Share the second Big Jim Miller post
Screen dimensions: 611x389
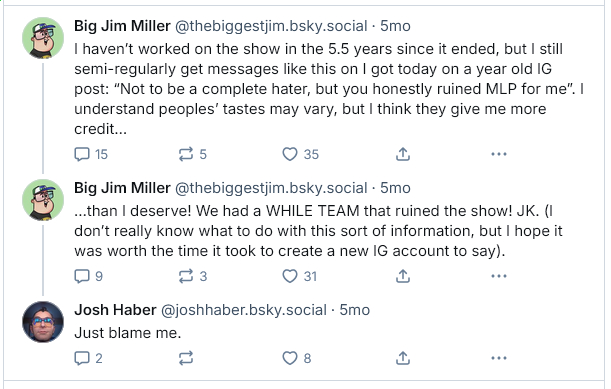tap(403, 276)
